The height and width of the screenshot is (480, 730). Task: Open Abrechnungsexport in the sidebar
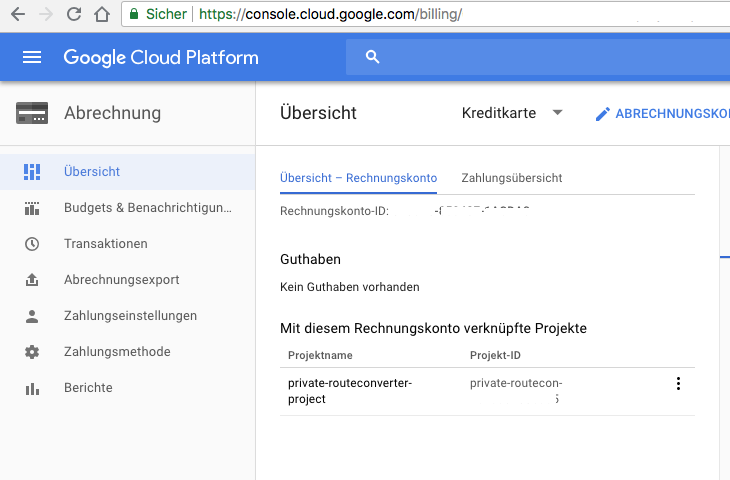[x=128, y=280]
